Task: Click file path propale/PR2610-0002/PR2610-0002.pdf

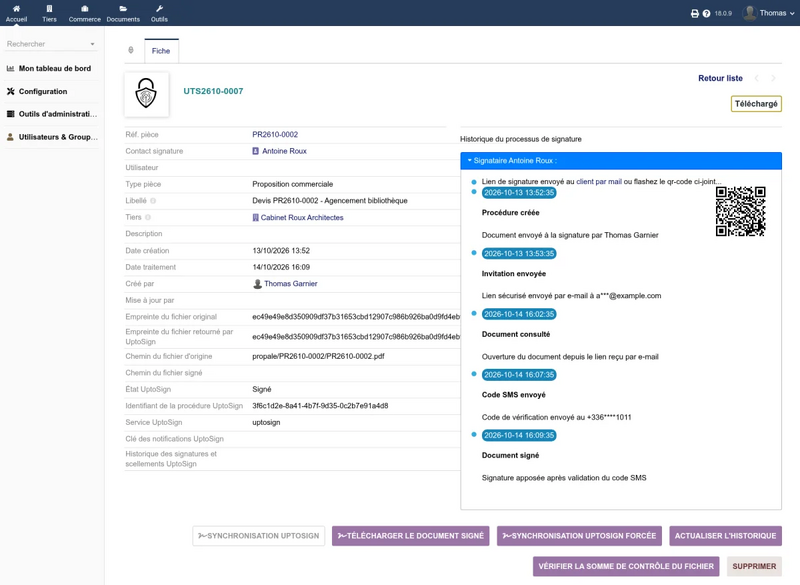Action: point(318,357)
